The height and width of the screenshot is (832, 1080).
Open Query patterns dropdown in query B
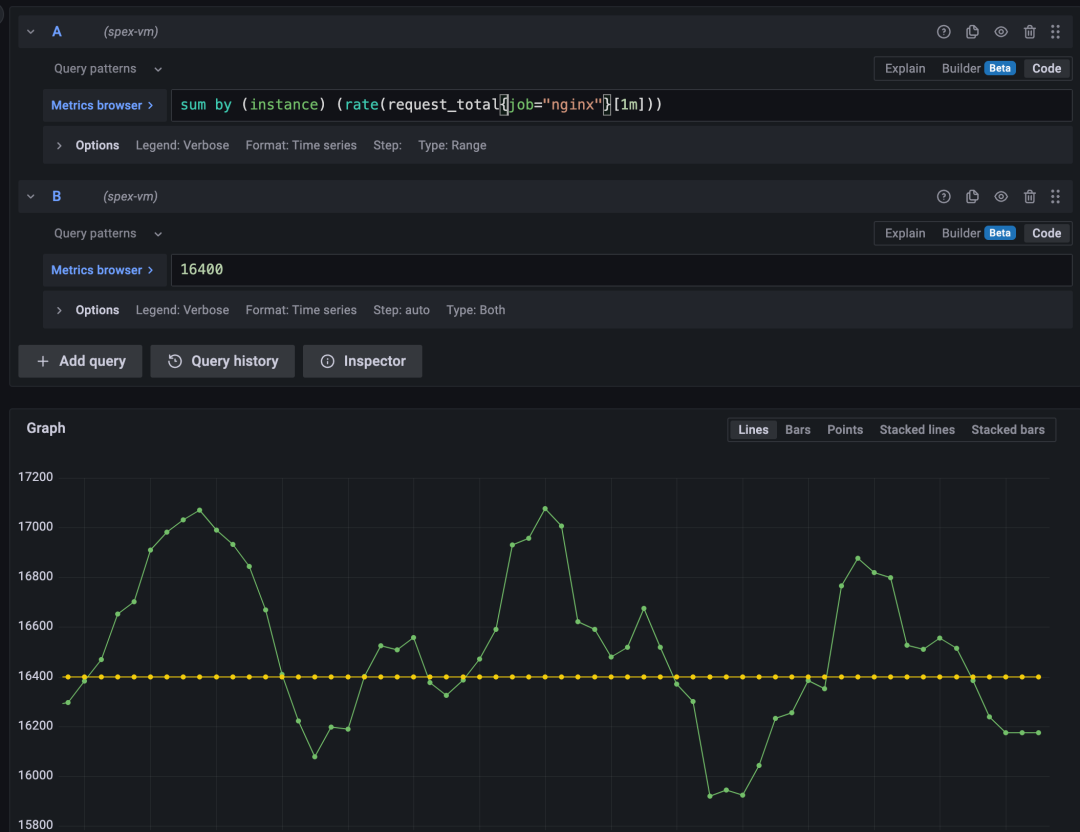coord(108,233)
